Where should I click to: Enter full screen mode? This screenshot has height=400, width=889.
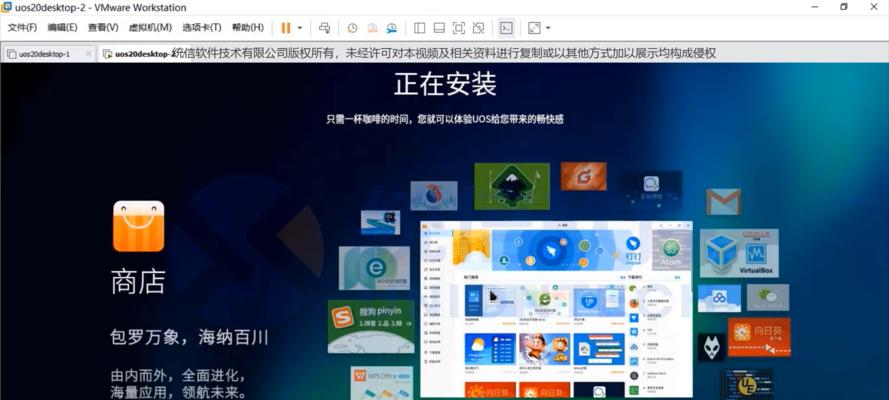pyautogui.click(x=459, y=28)
